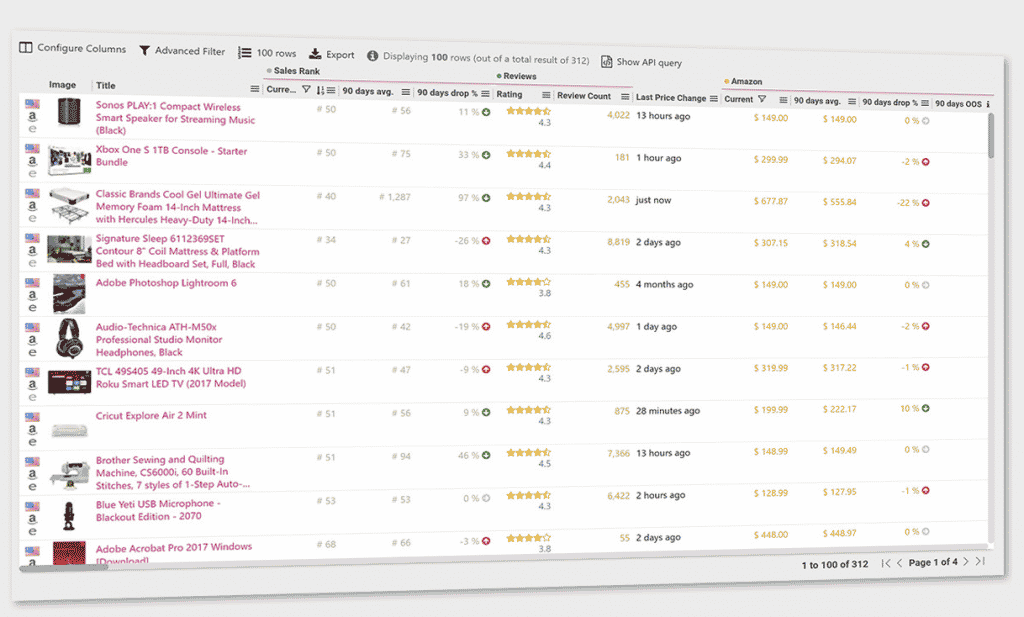This screenshot has height=617, width=1024.
Task: Click Amazon Current filter funnel icon
Action: (761, 99)
